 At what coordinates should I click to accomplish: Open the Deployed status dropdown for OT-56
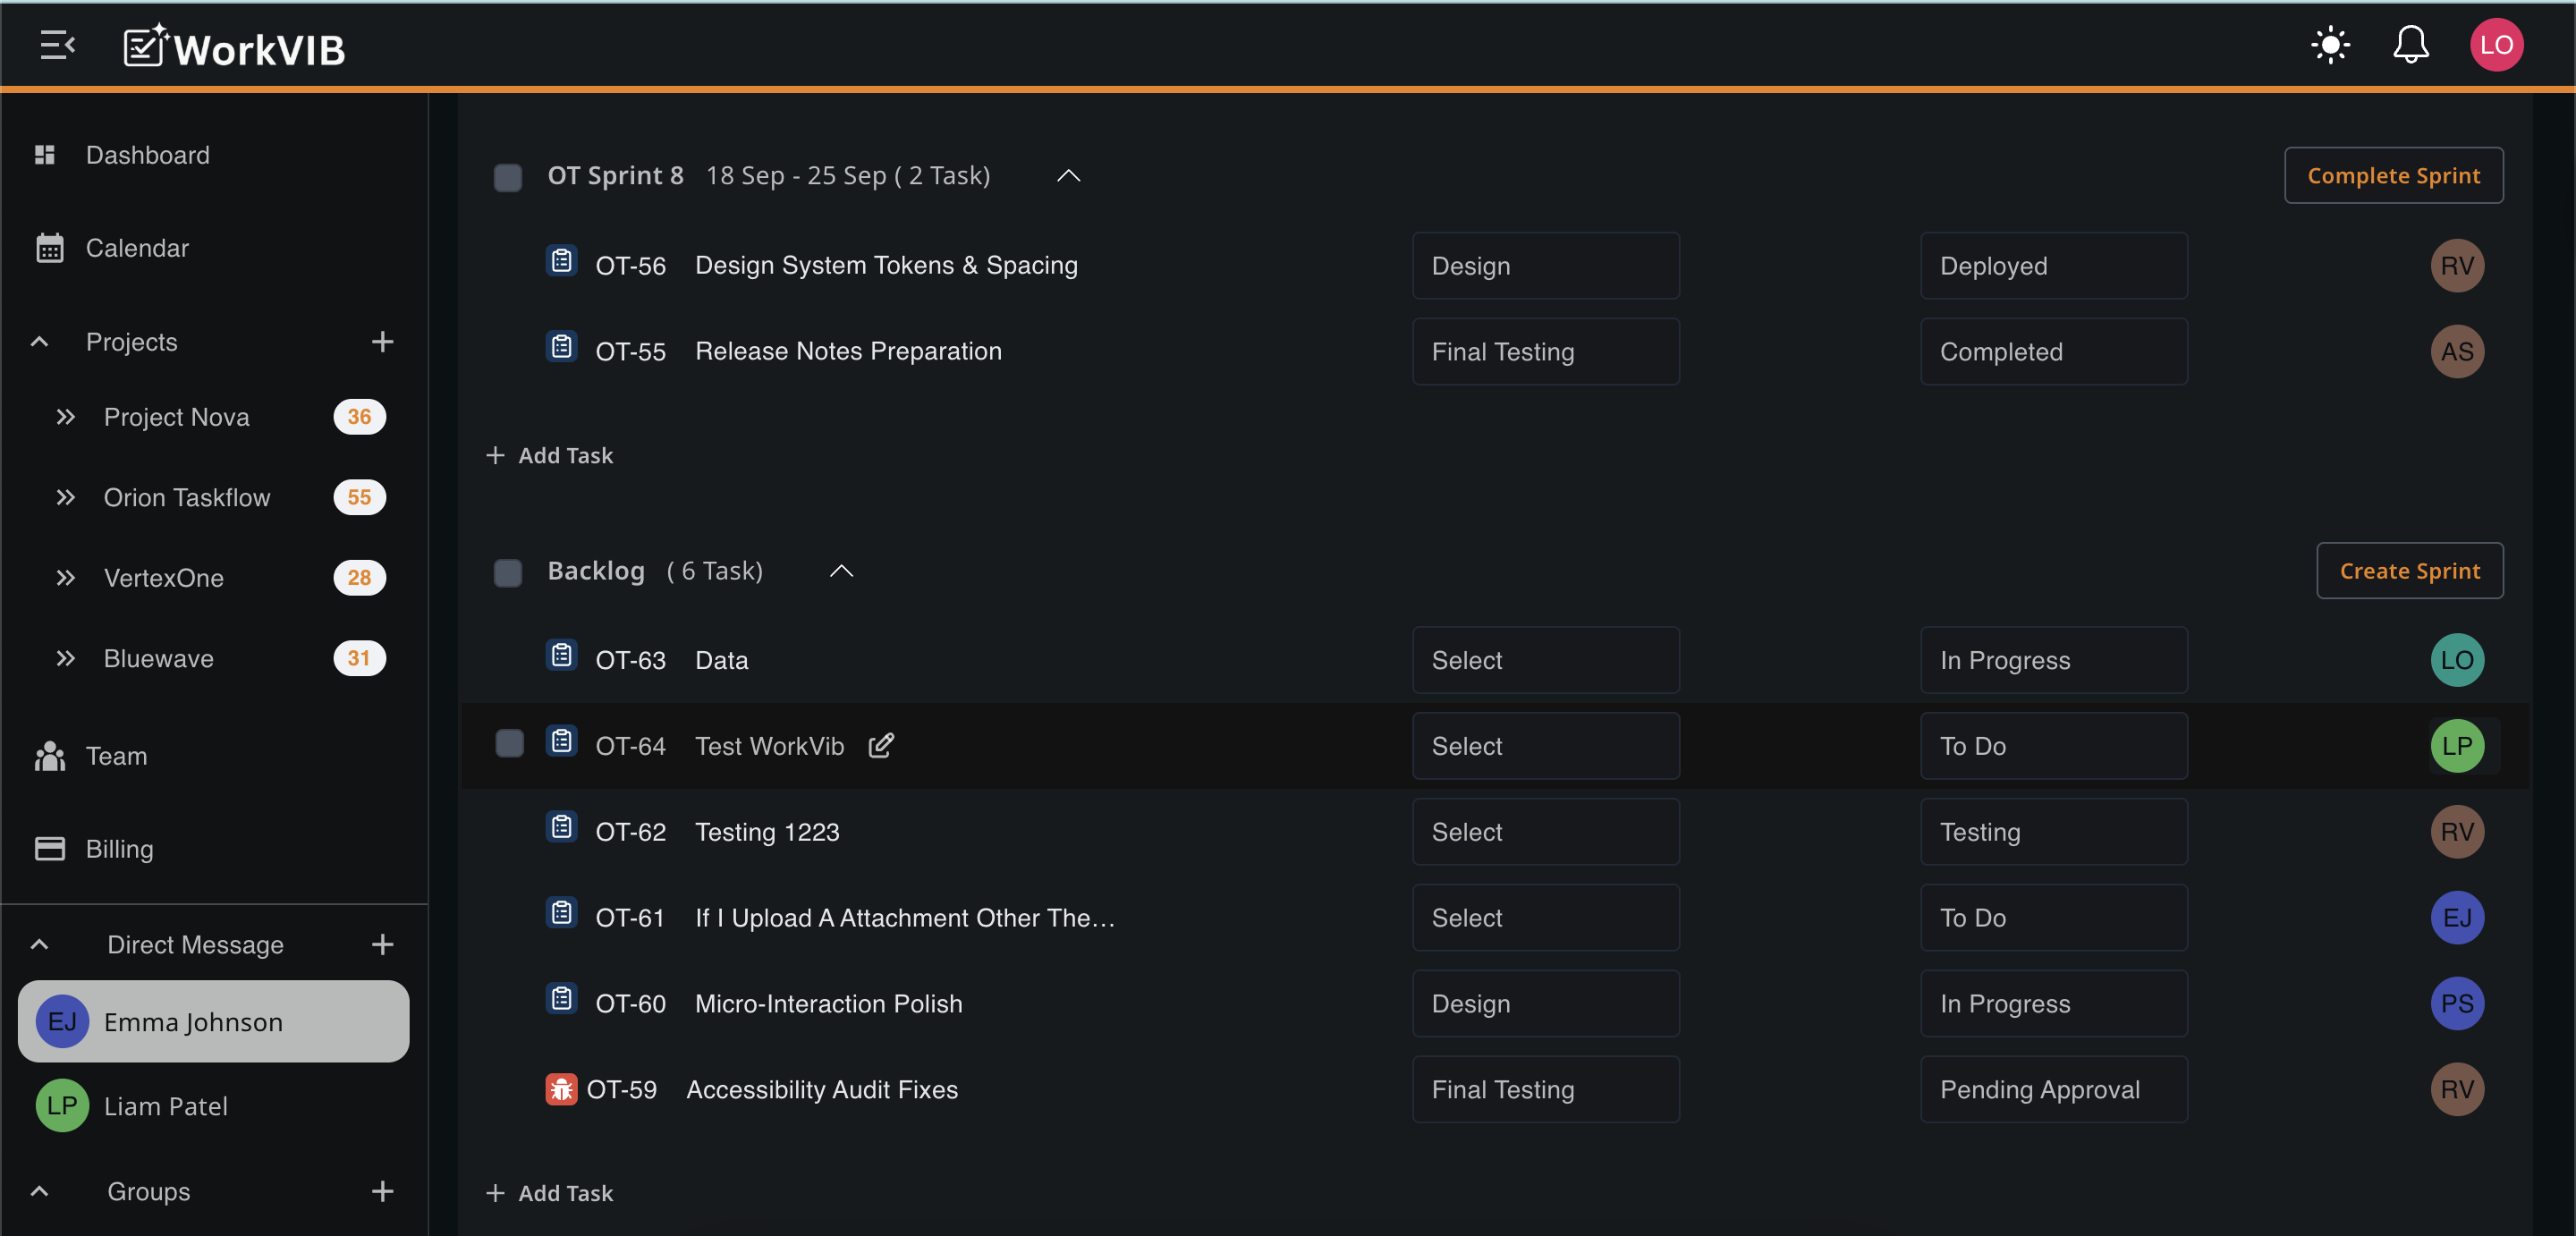[x=2053, y=266]
